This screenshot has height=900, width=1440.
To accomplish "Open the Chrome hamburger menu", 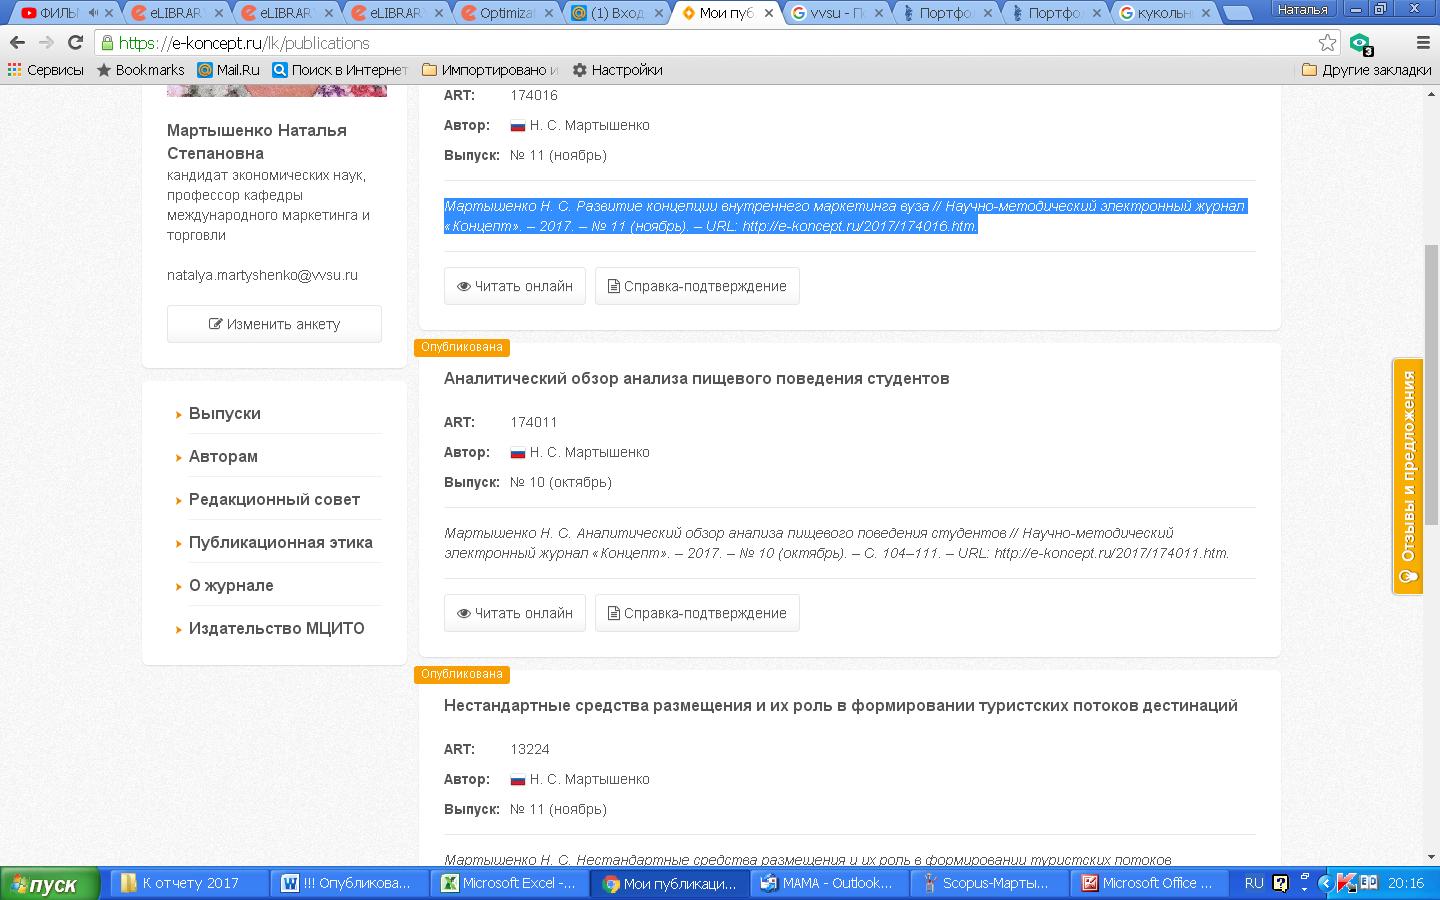I will tap(1423, 43).
